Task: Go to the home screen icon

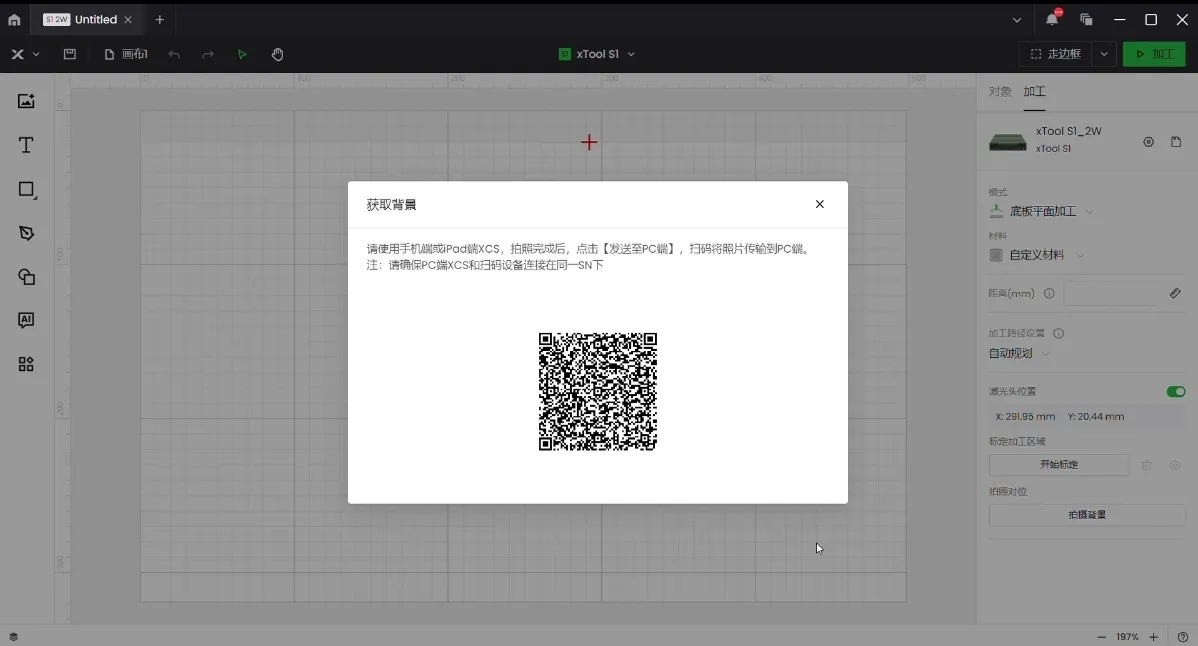Action: 14,20
